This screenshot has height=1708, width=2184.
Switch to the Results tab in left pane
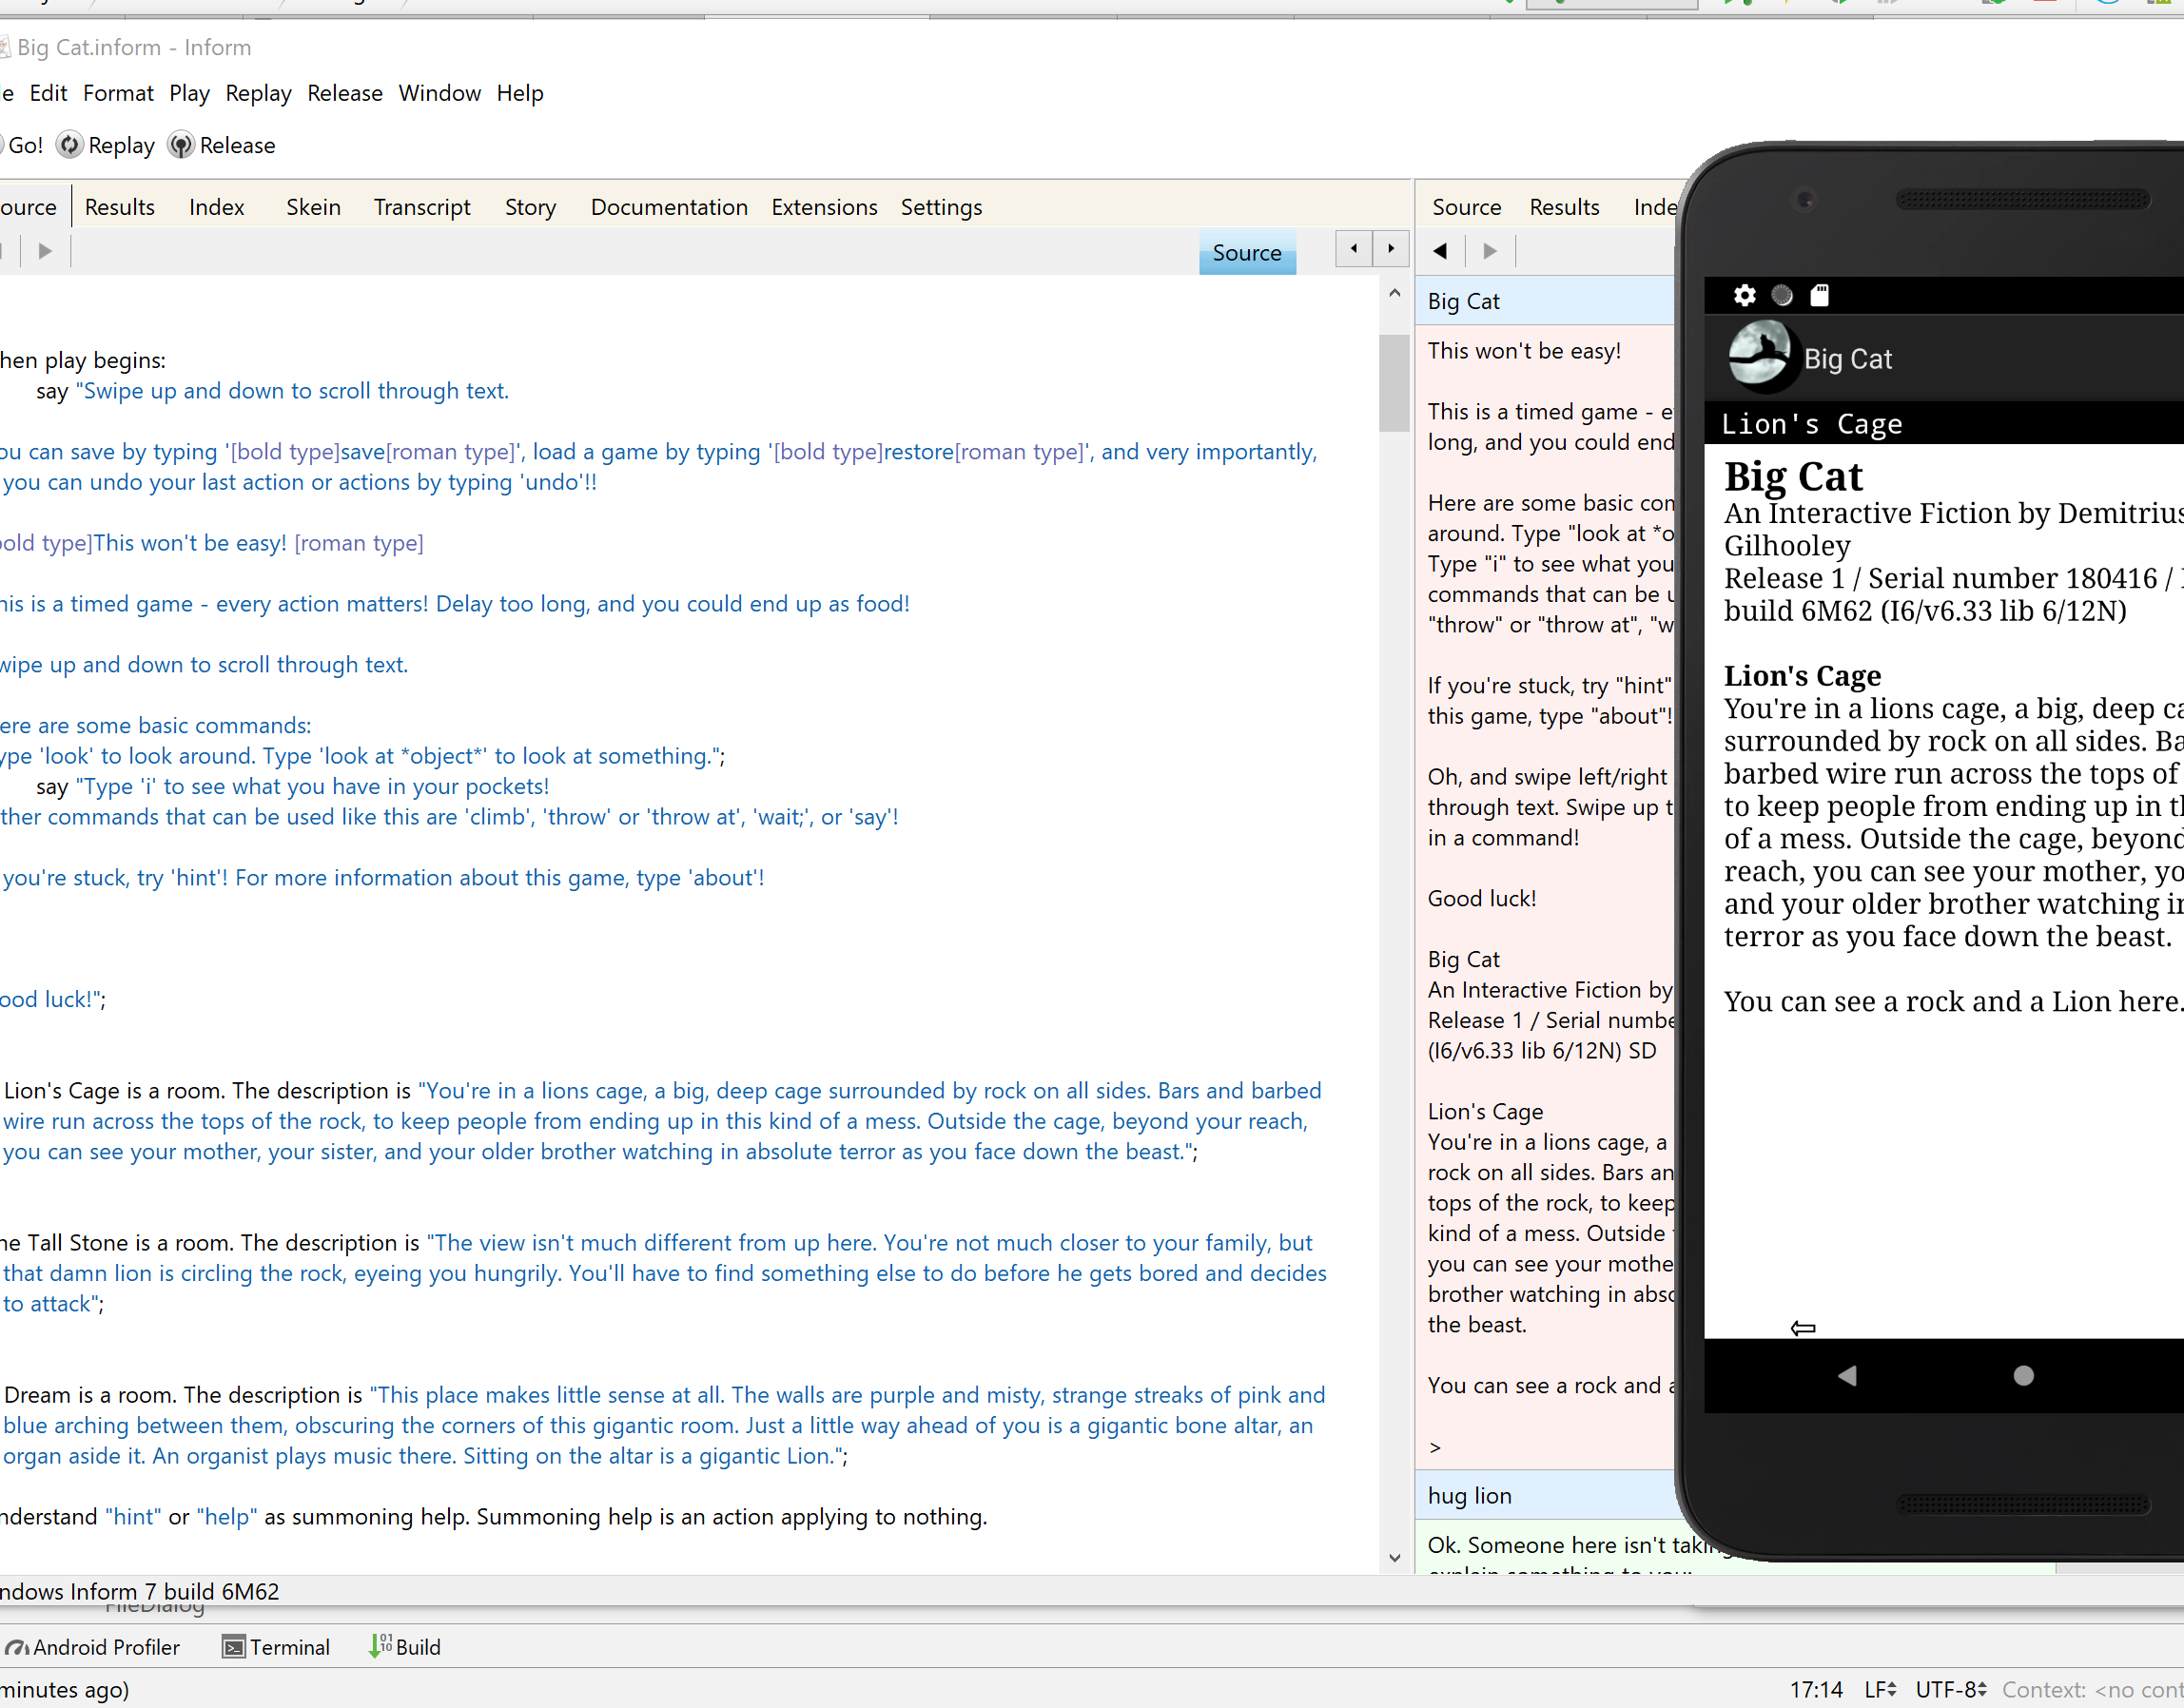tap(119, 207)
